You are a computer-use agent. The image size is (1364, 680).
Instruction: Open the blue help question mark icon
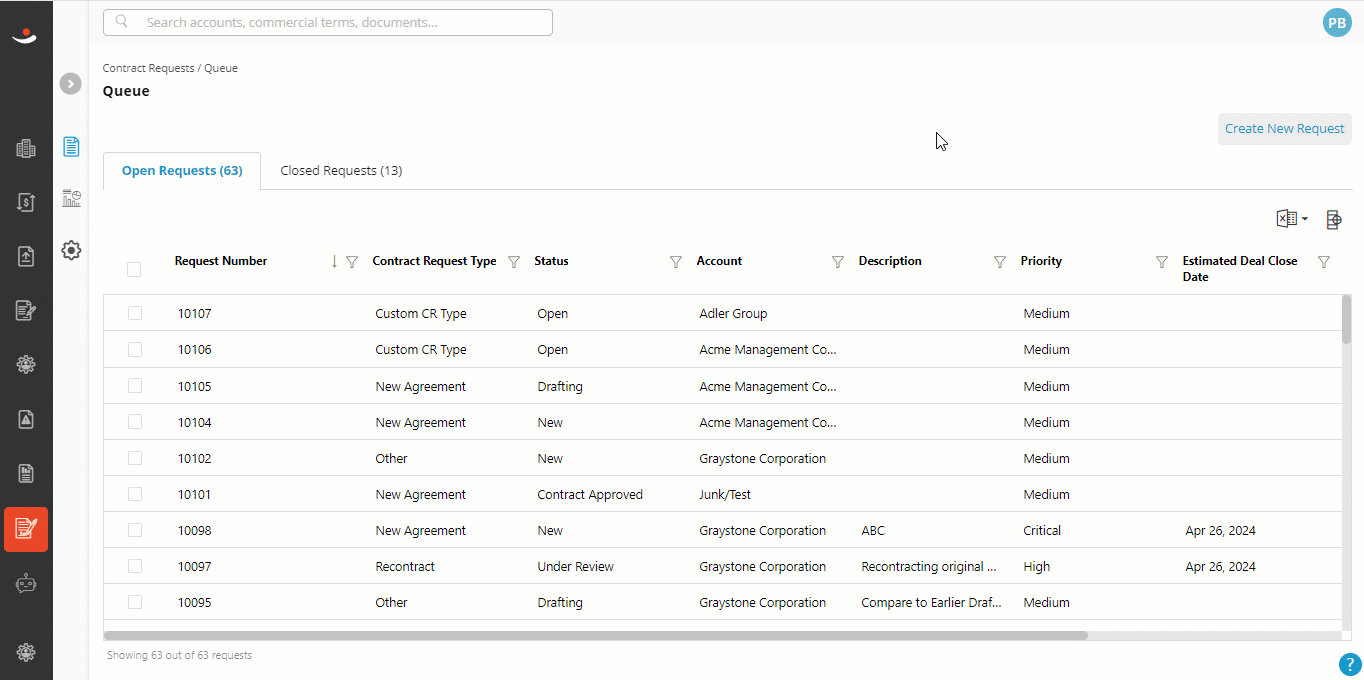pyautogui.click(x=1350, y=665)
